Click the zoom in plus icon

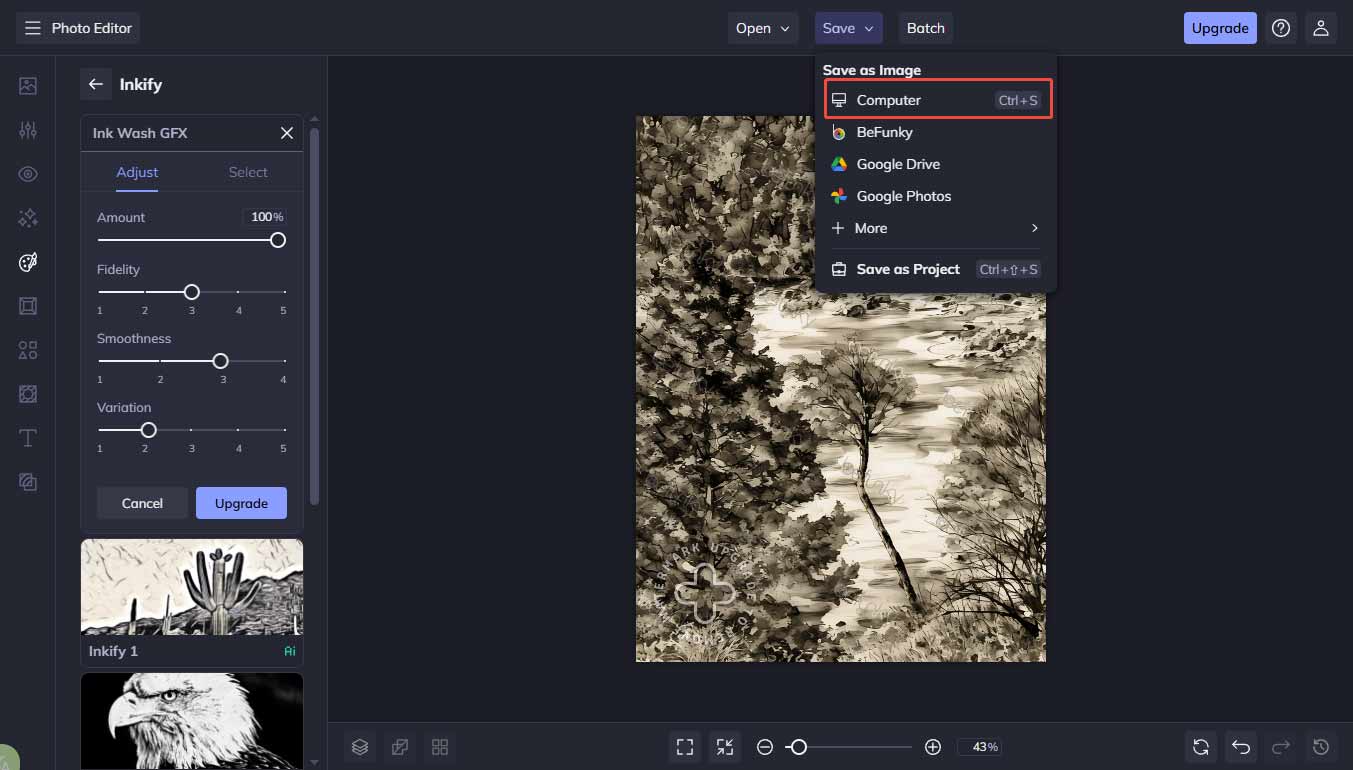point(933,747)
